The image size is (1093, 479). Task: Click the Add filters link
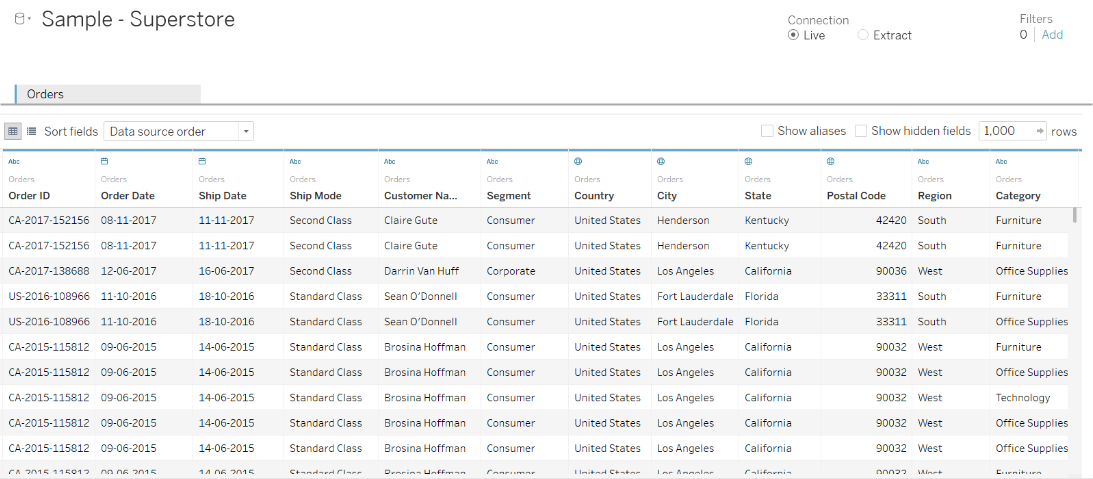tap(1052, 34)
